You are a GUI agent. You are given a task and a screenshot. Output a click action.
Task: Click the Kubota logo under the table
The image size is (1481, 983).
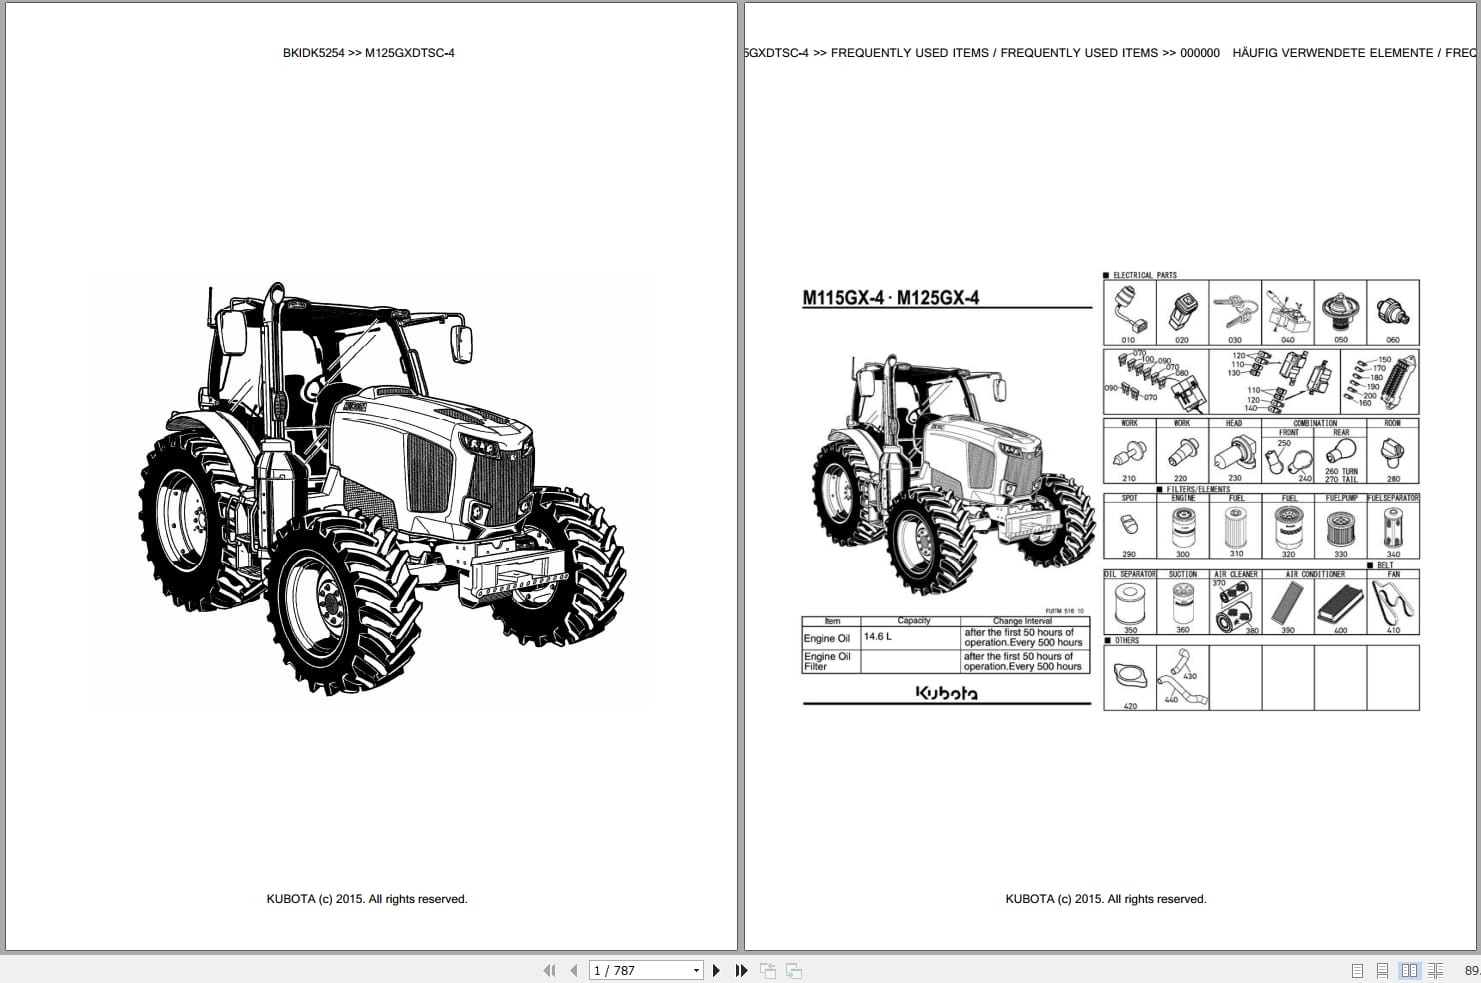click(x=947, y=692)
